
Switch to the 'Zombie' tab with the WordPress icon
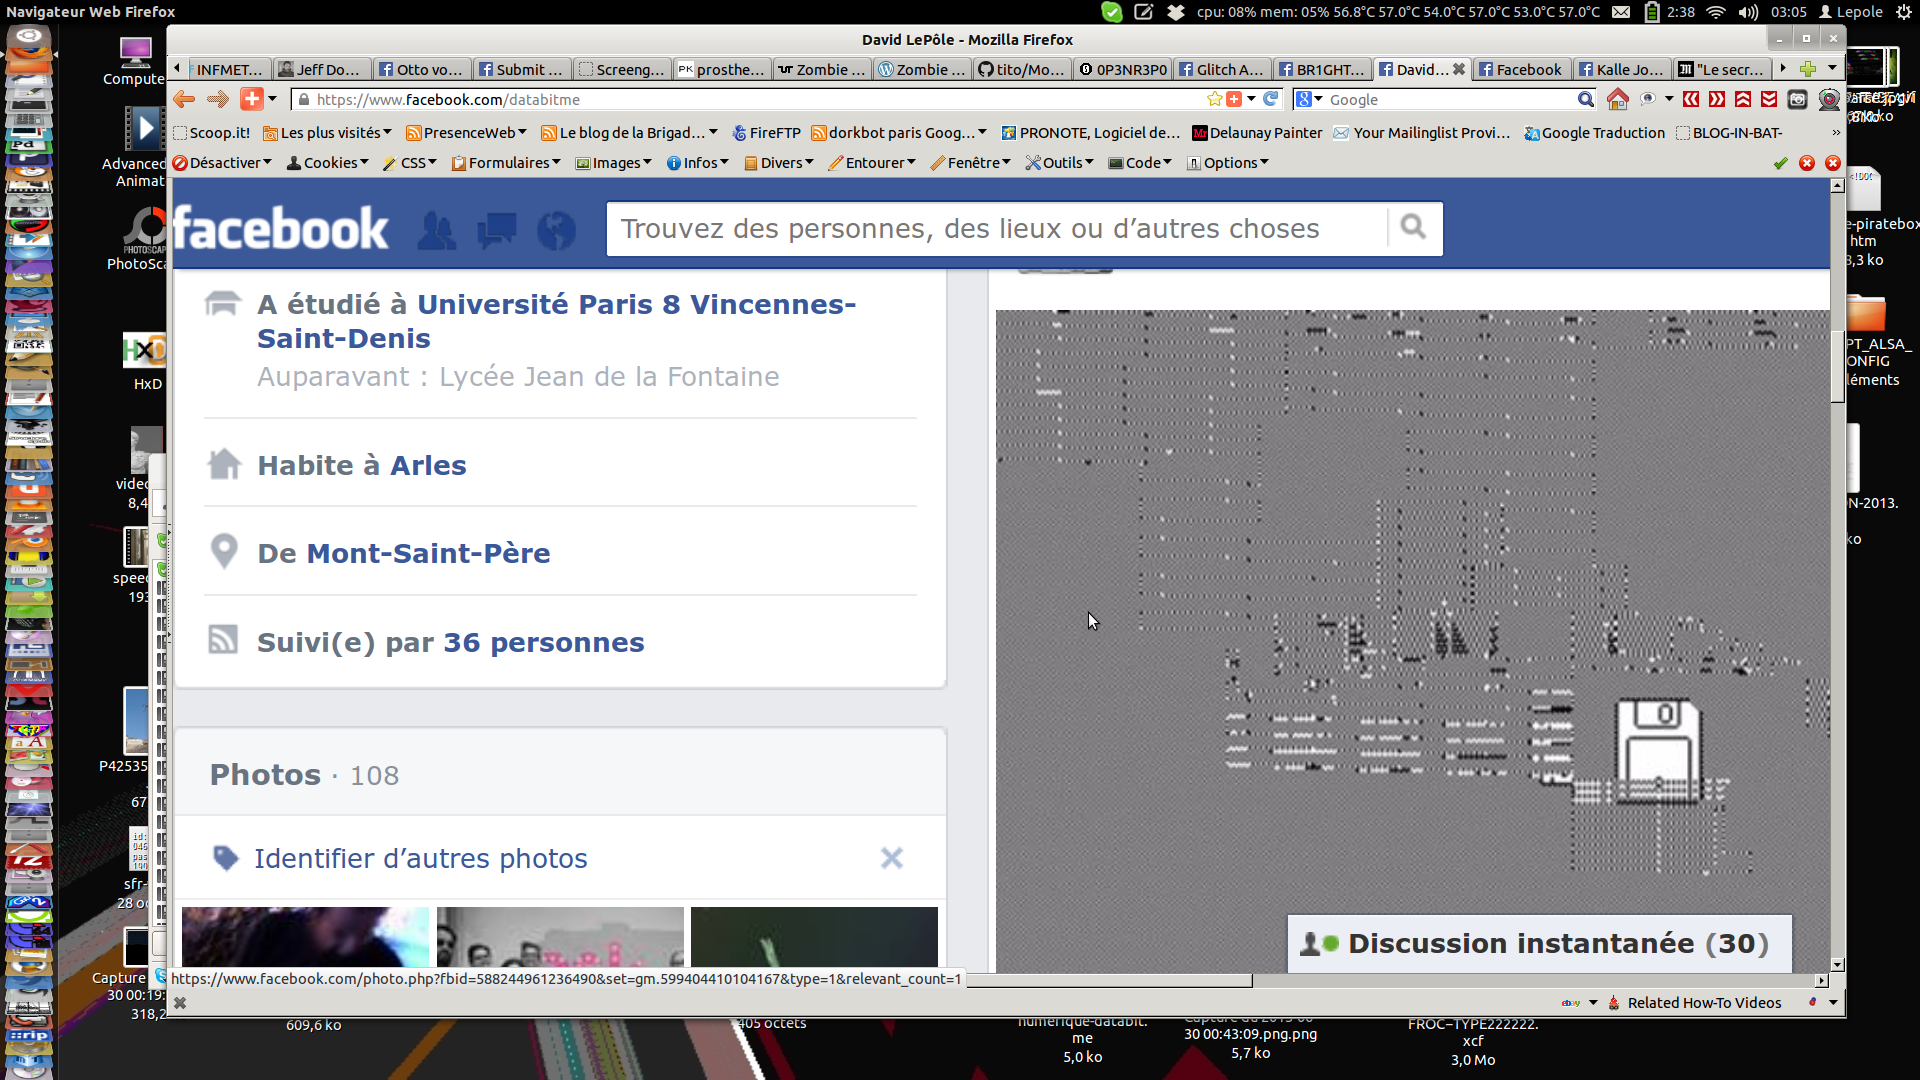point(920,69)
